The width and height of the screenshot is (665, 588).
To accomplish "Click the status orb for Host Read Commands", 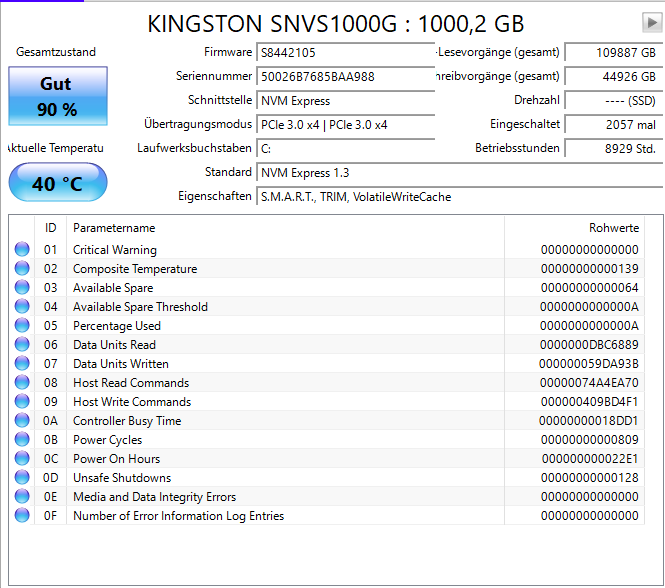I will (x=22, y=382).
